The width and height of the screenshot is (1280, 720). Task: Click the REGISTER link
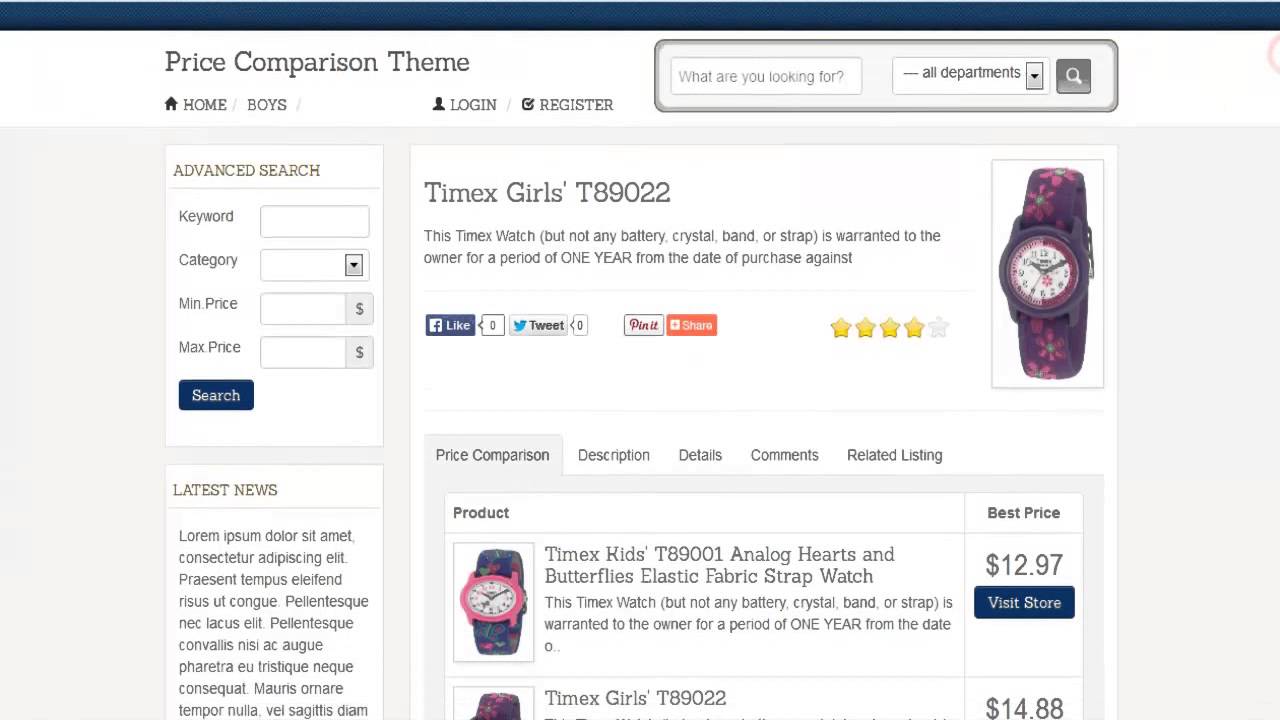576,104
